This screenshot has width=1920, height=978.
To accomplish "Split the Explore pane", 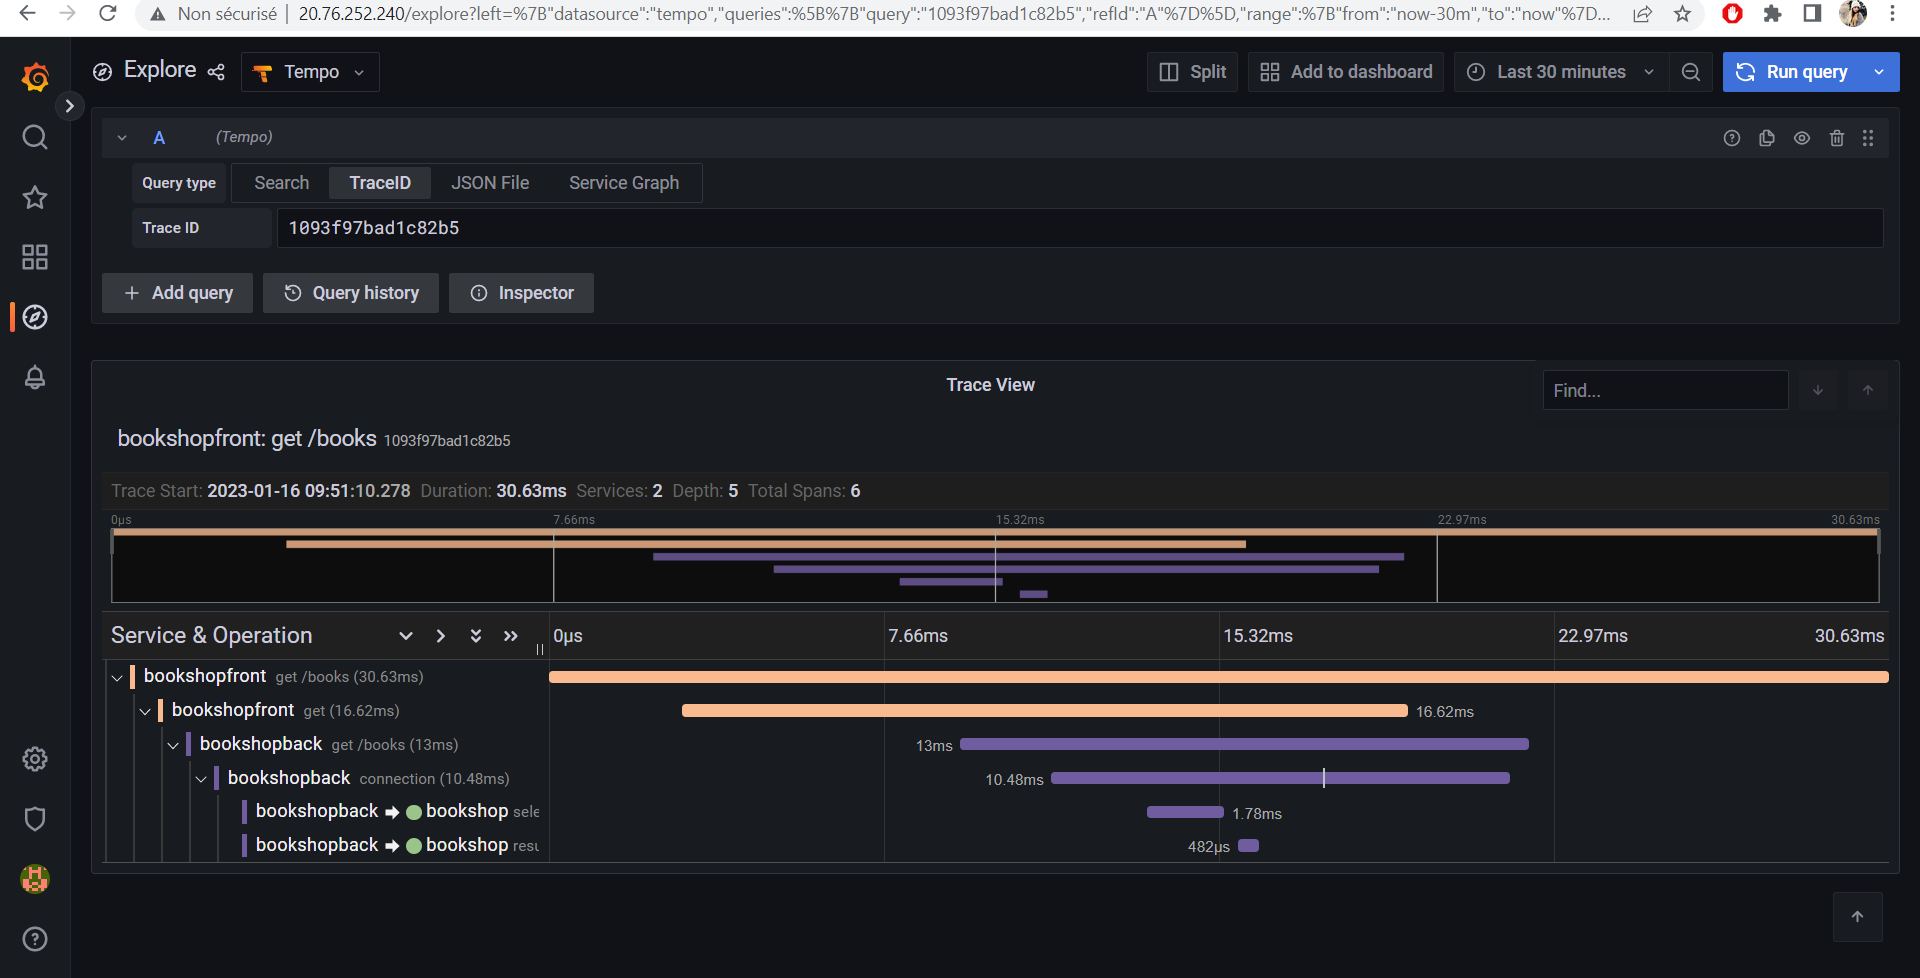I will pyautogui.click(x=1192, y=72).
